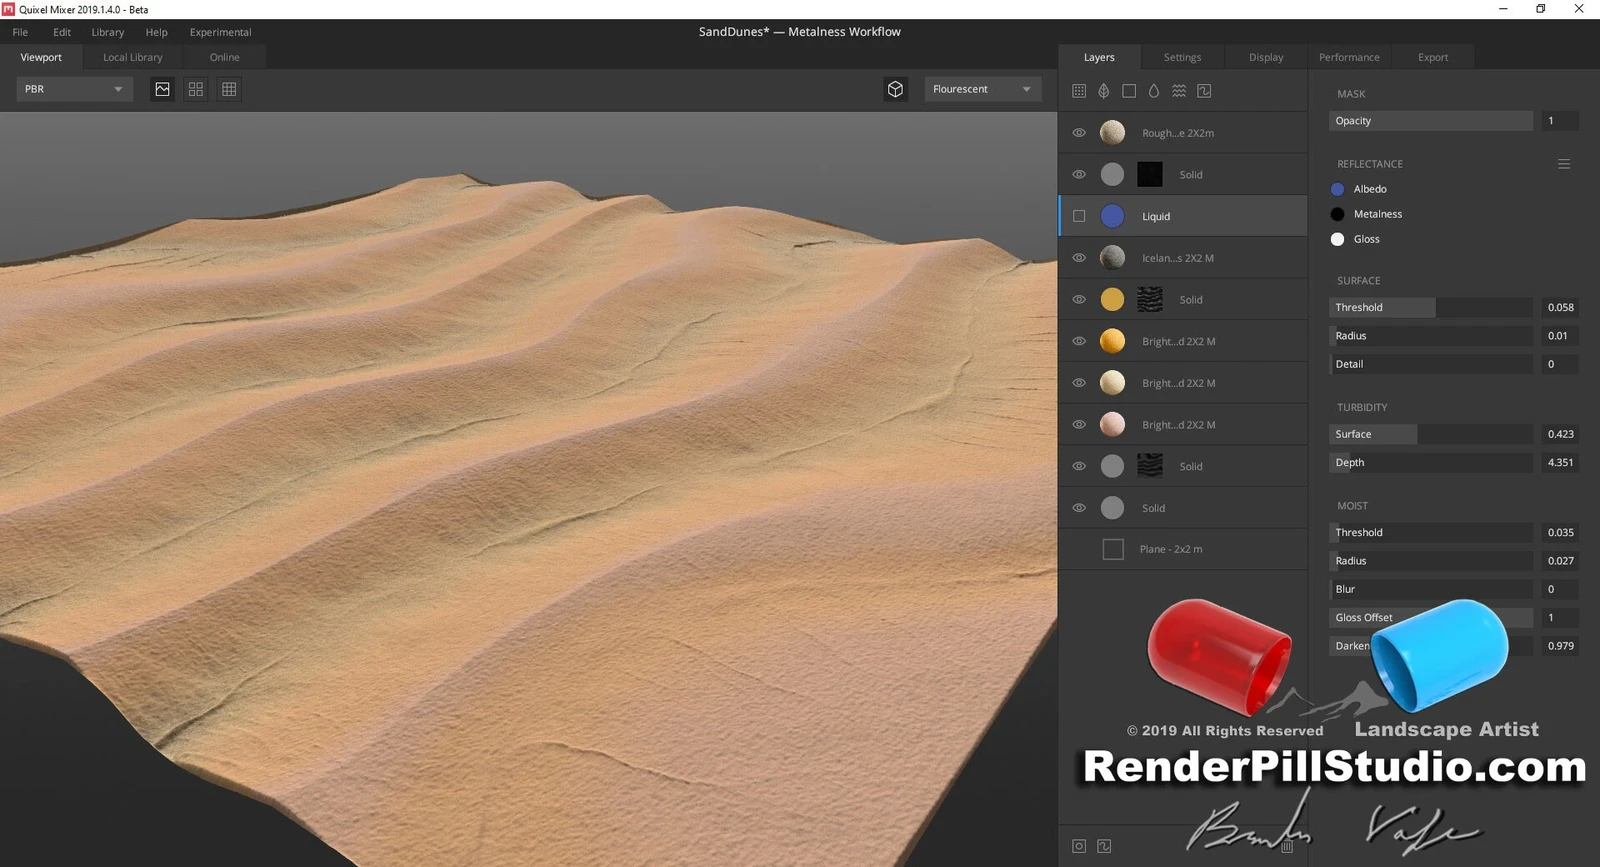Adjust the Surface section Radius slider
Screen dimensions: 1600x867
click(1431, 336)
